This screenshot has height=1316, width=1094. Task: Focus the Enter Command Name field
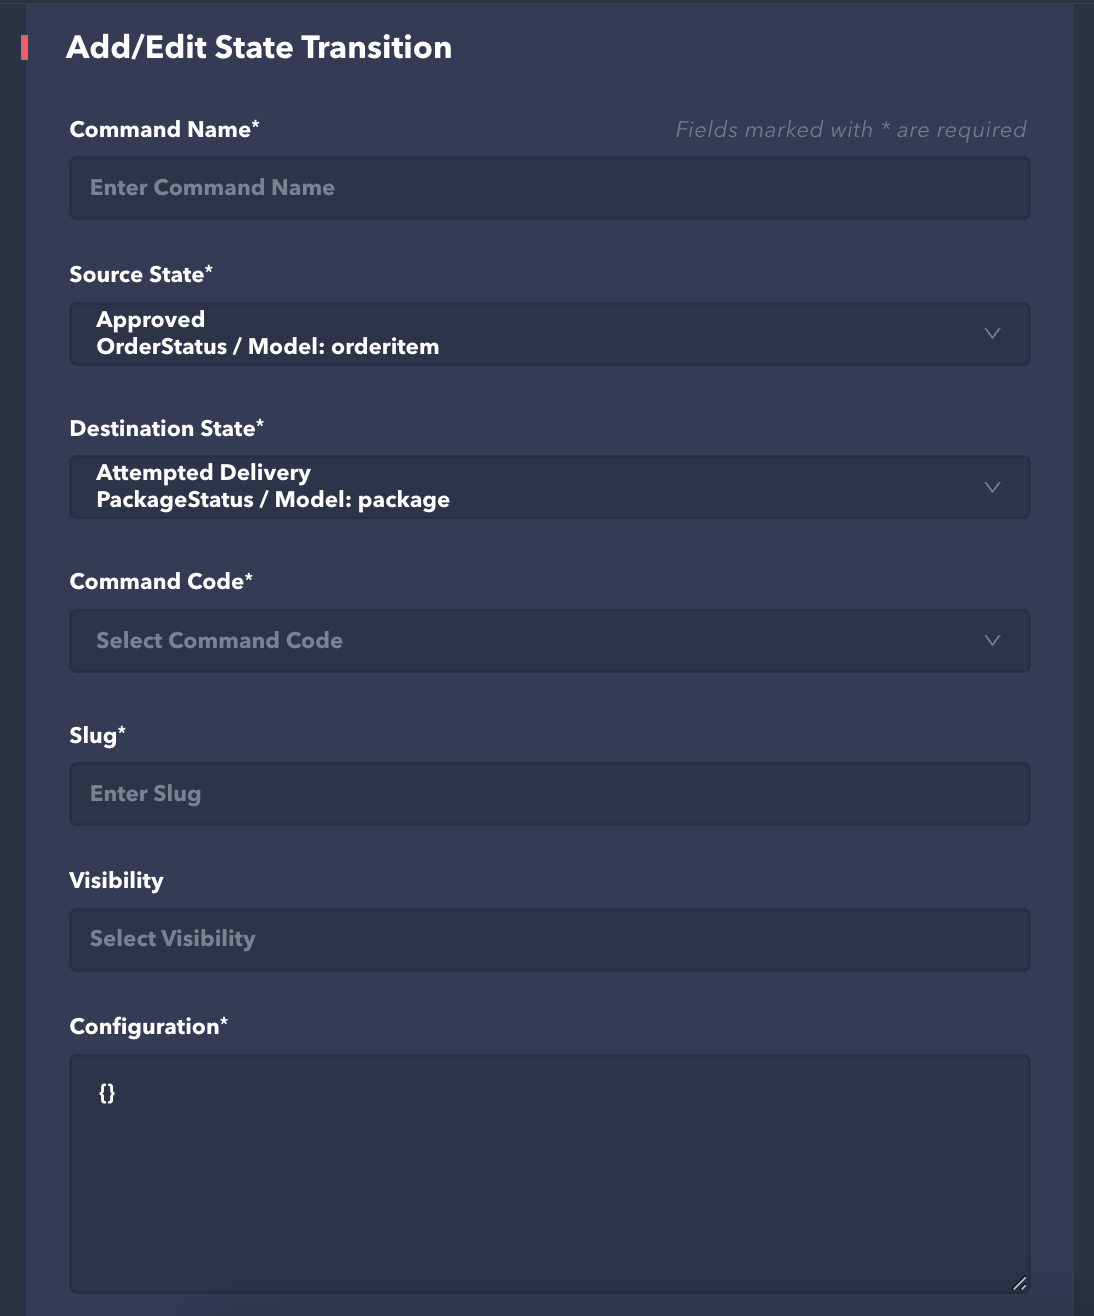tap(548, 188)
